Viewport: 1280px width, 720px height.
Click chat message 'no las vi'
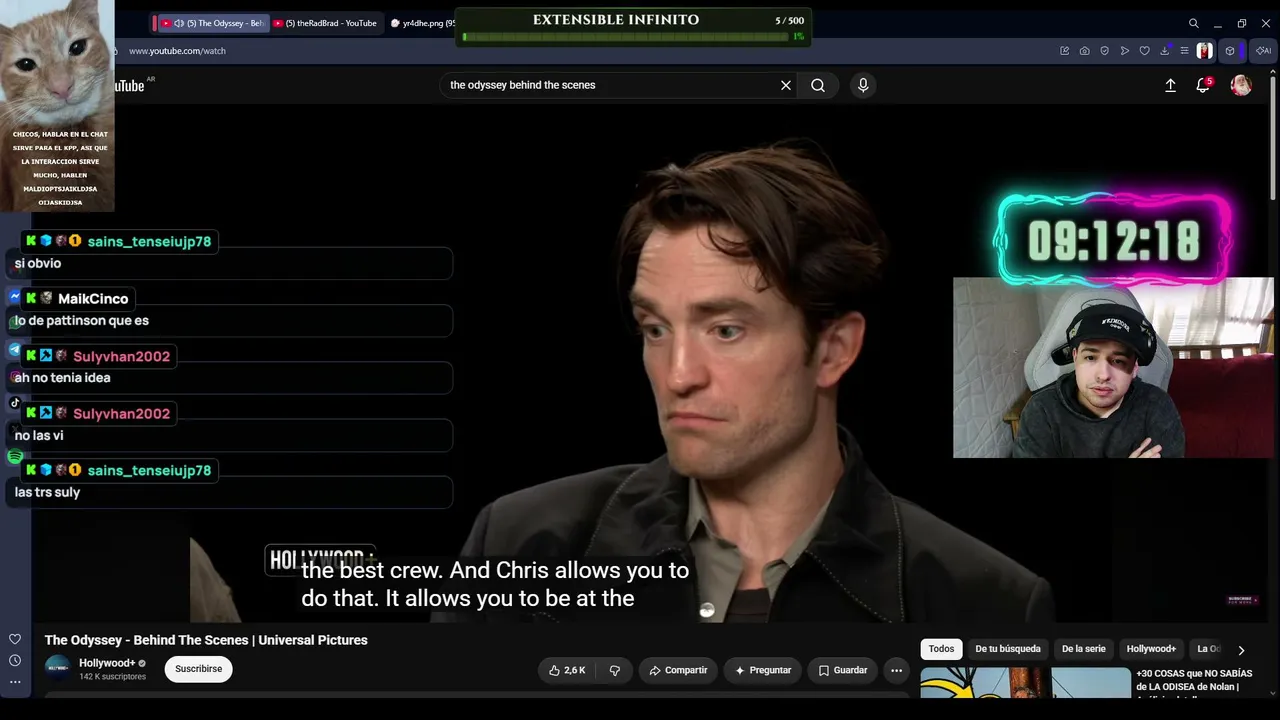click(39, 436)
